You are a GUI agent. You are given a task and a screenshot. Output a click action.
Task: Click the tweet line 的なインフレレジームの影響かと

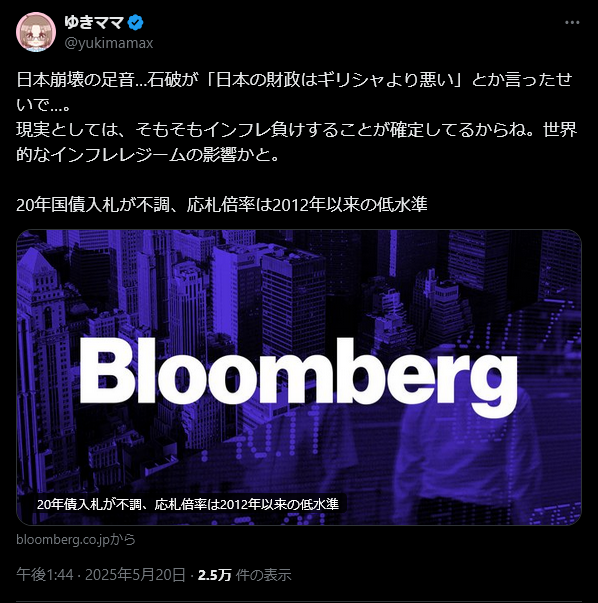tap(147, 155)
